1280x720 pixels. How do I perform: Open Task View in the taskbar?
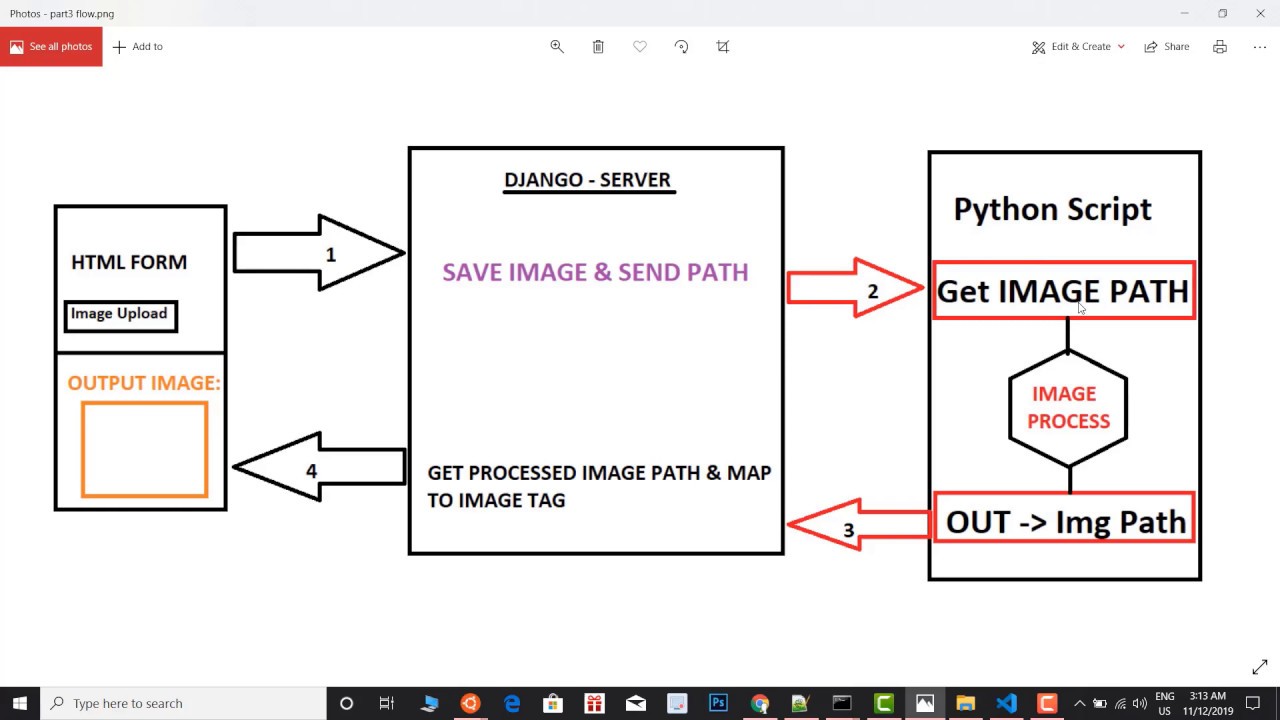point(387,703)
